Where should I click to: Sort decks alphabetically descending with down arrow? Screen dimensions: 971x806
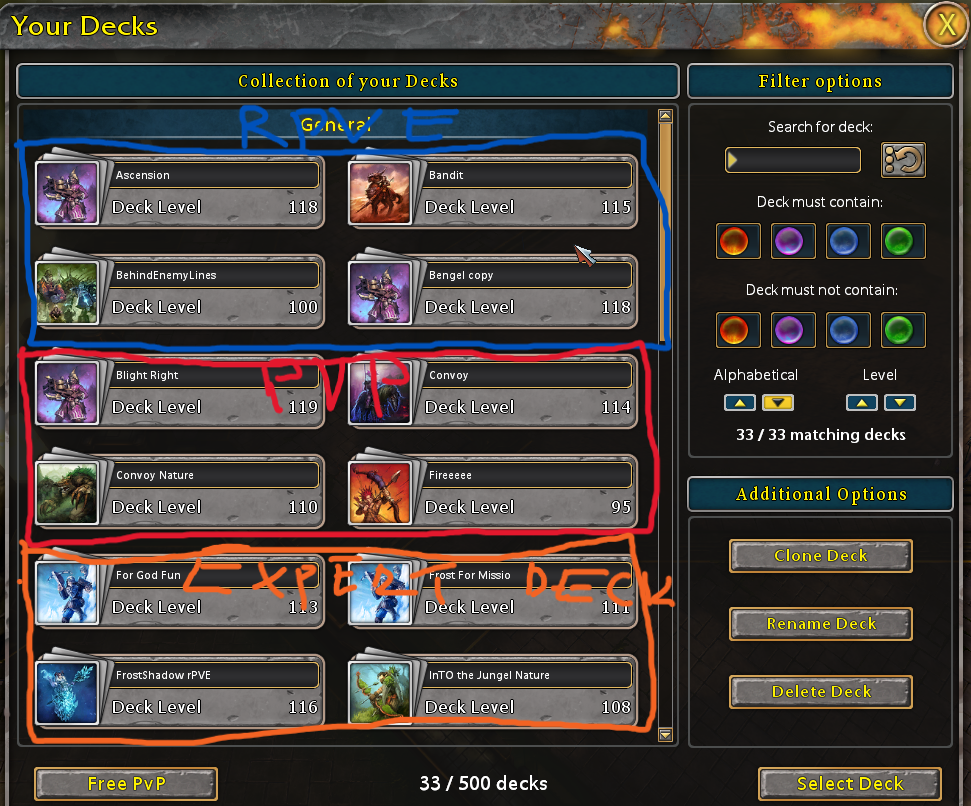778,403
